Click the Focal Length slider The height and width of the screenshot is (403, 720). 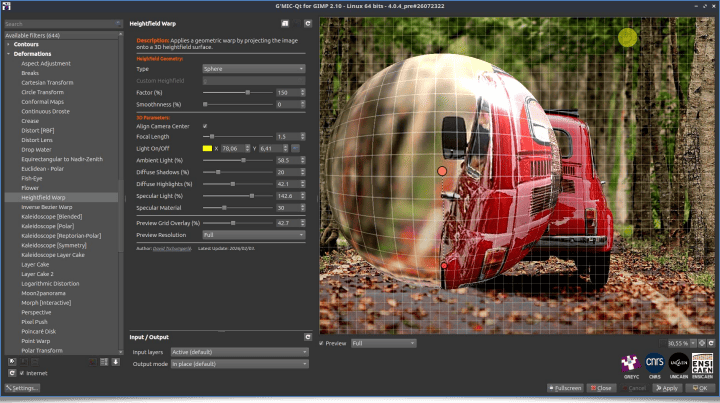[x=238, y=136]
